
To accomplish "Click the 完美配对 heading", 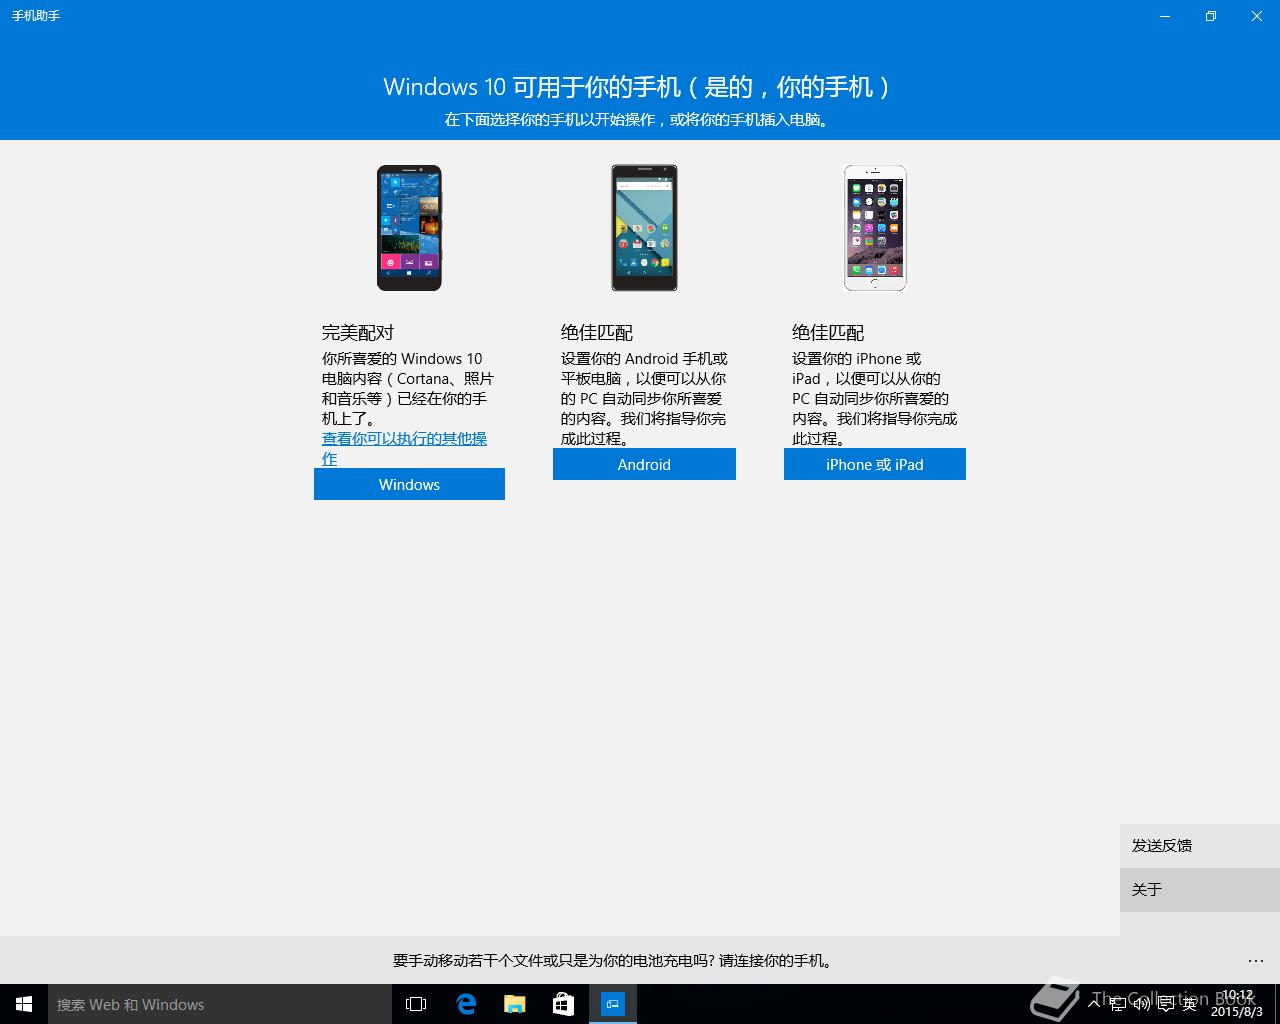I will (x=358, y=332).
